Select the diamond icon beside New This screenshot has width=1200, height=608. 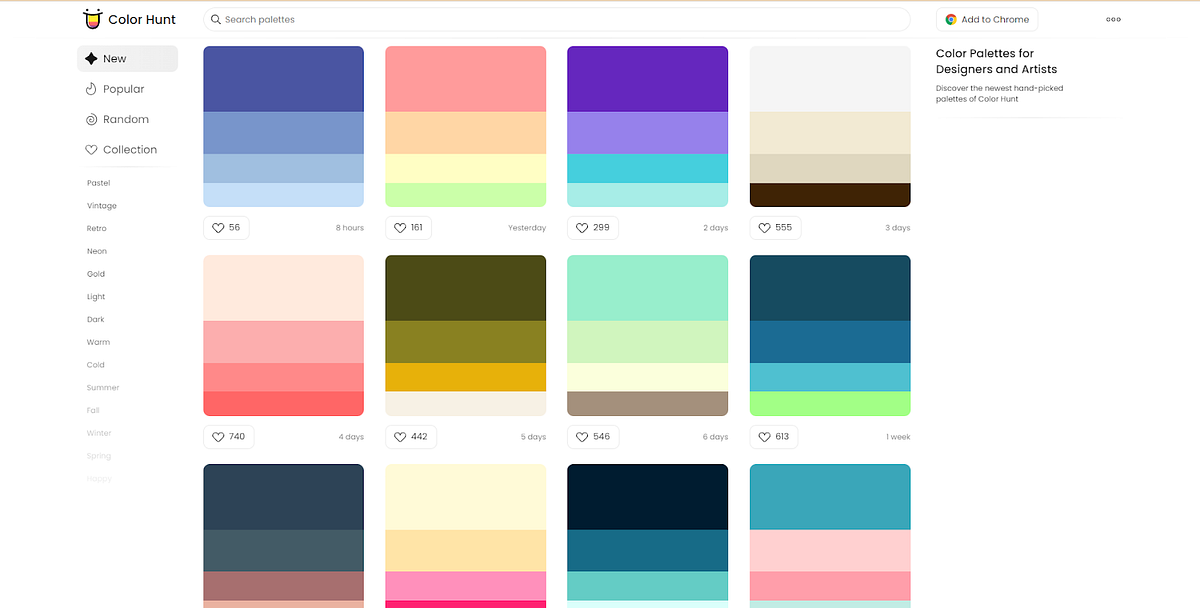(x=93, y=58)
